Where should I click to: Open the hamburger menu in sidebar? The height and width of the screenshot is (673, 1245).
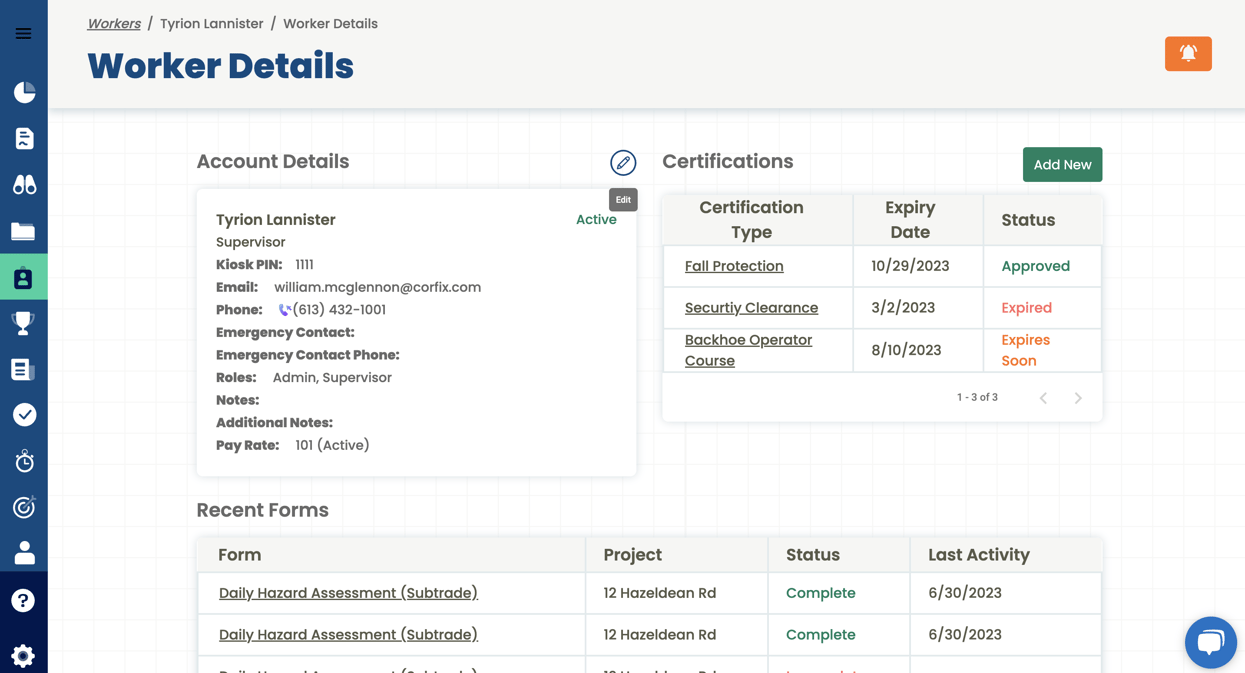tap(23, 34)
